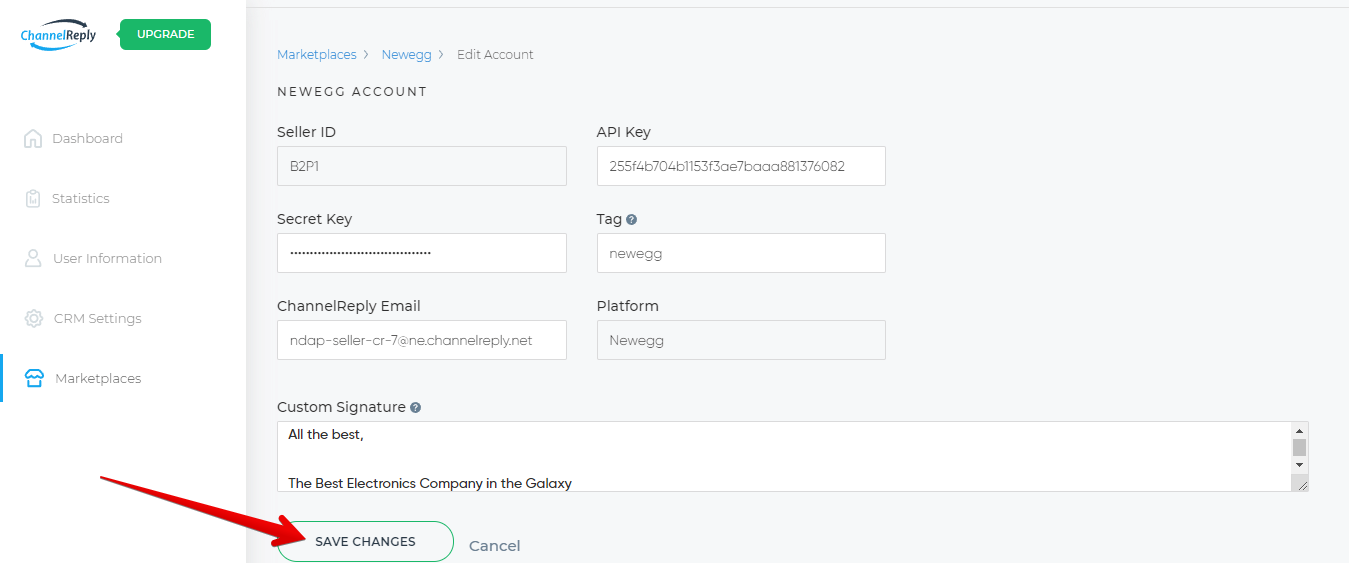Click the Secret Key input field
The image size is (1349, 563).
coord(422,253)
